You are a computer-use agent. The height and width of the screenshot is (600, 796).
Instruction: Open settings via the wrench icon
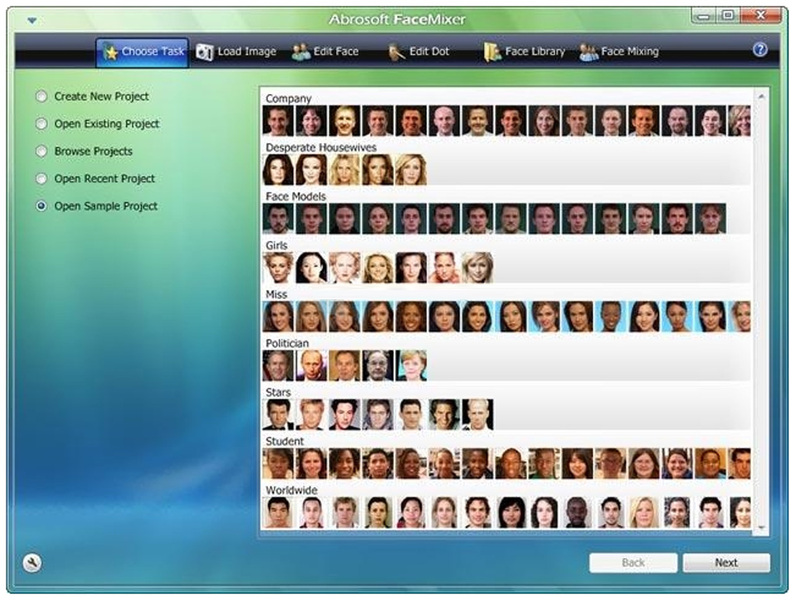tap(32, 563)
